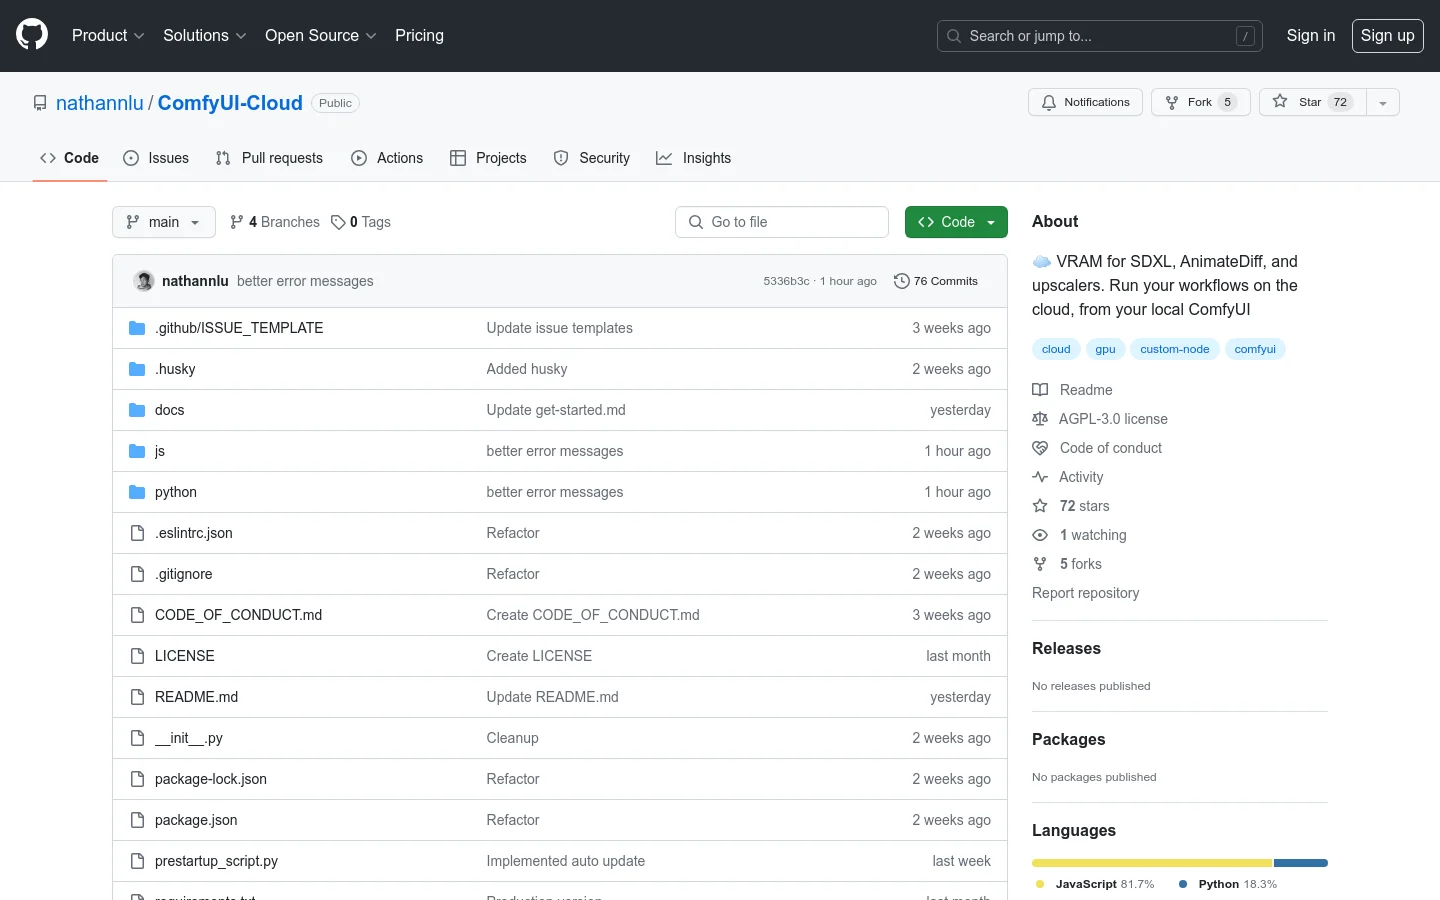Open extra star options via caret
This screenshot has width=1440, height=900.
pos(1382,102)
